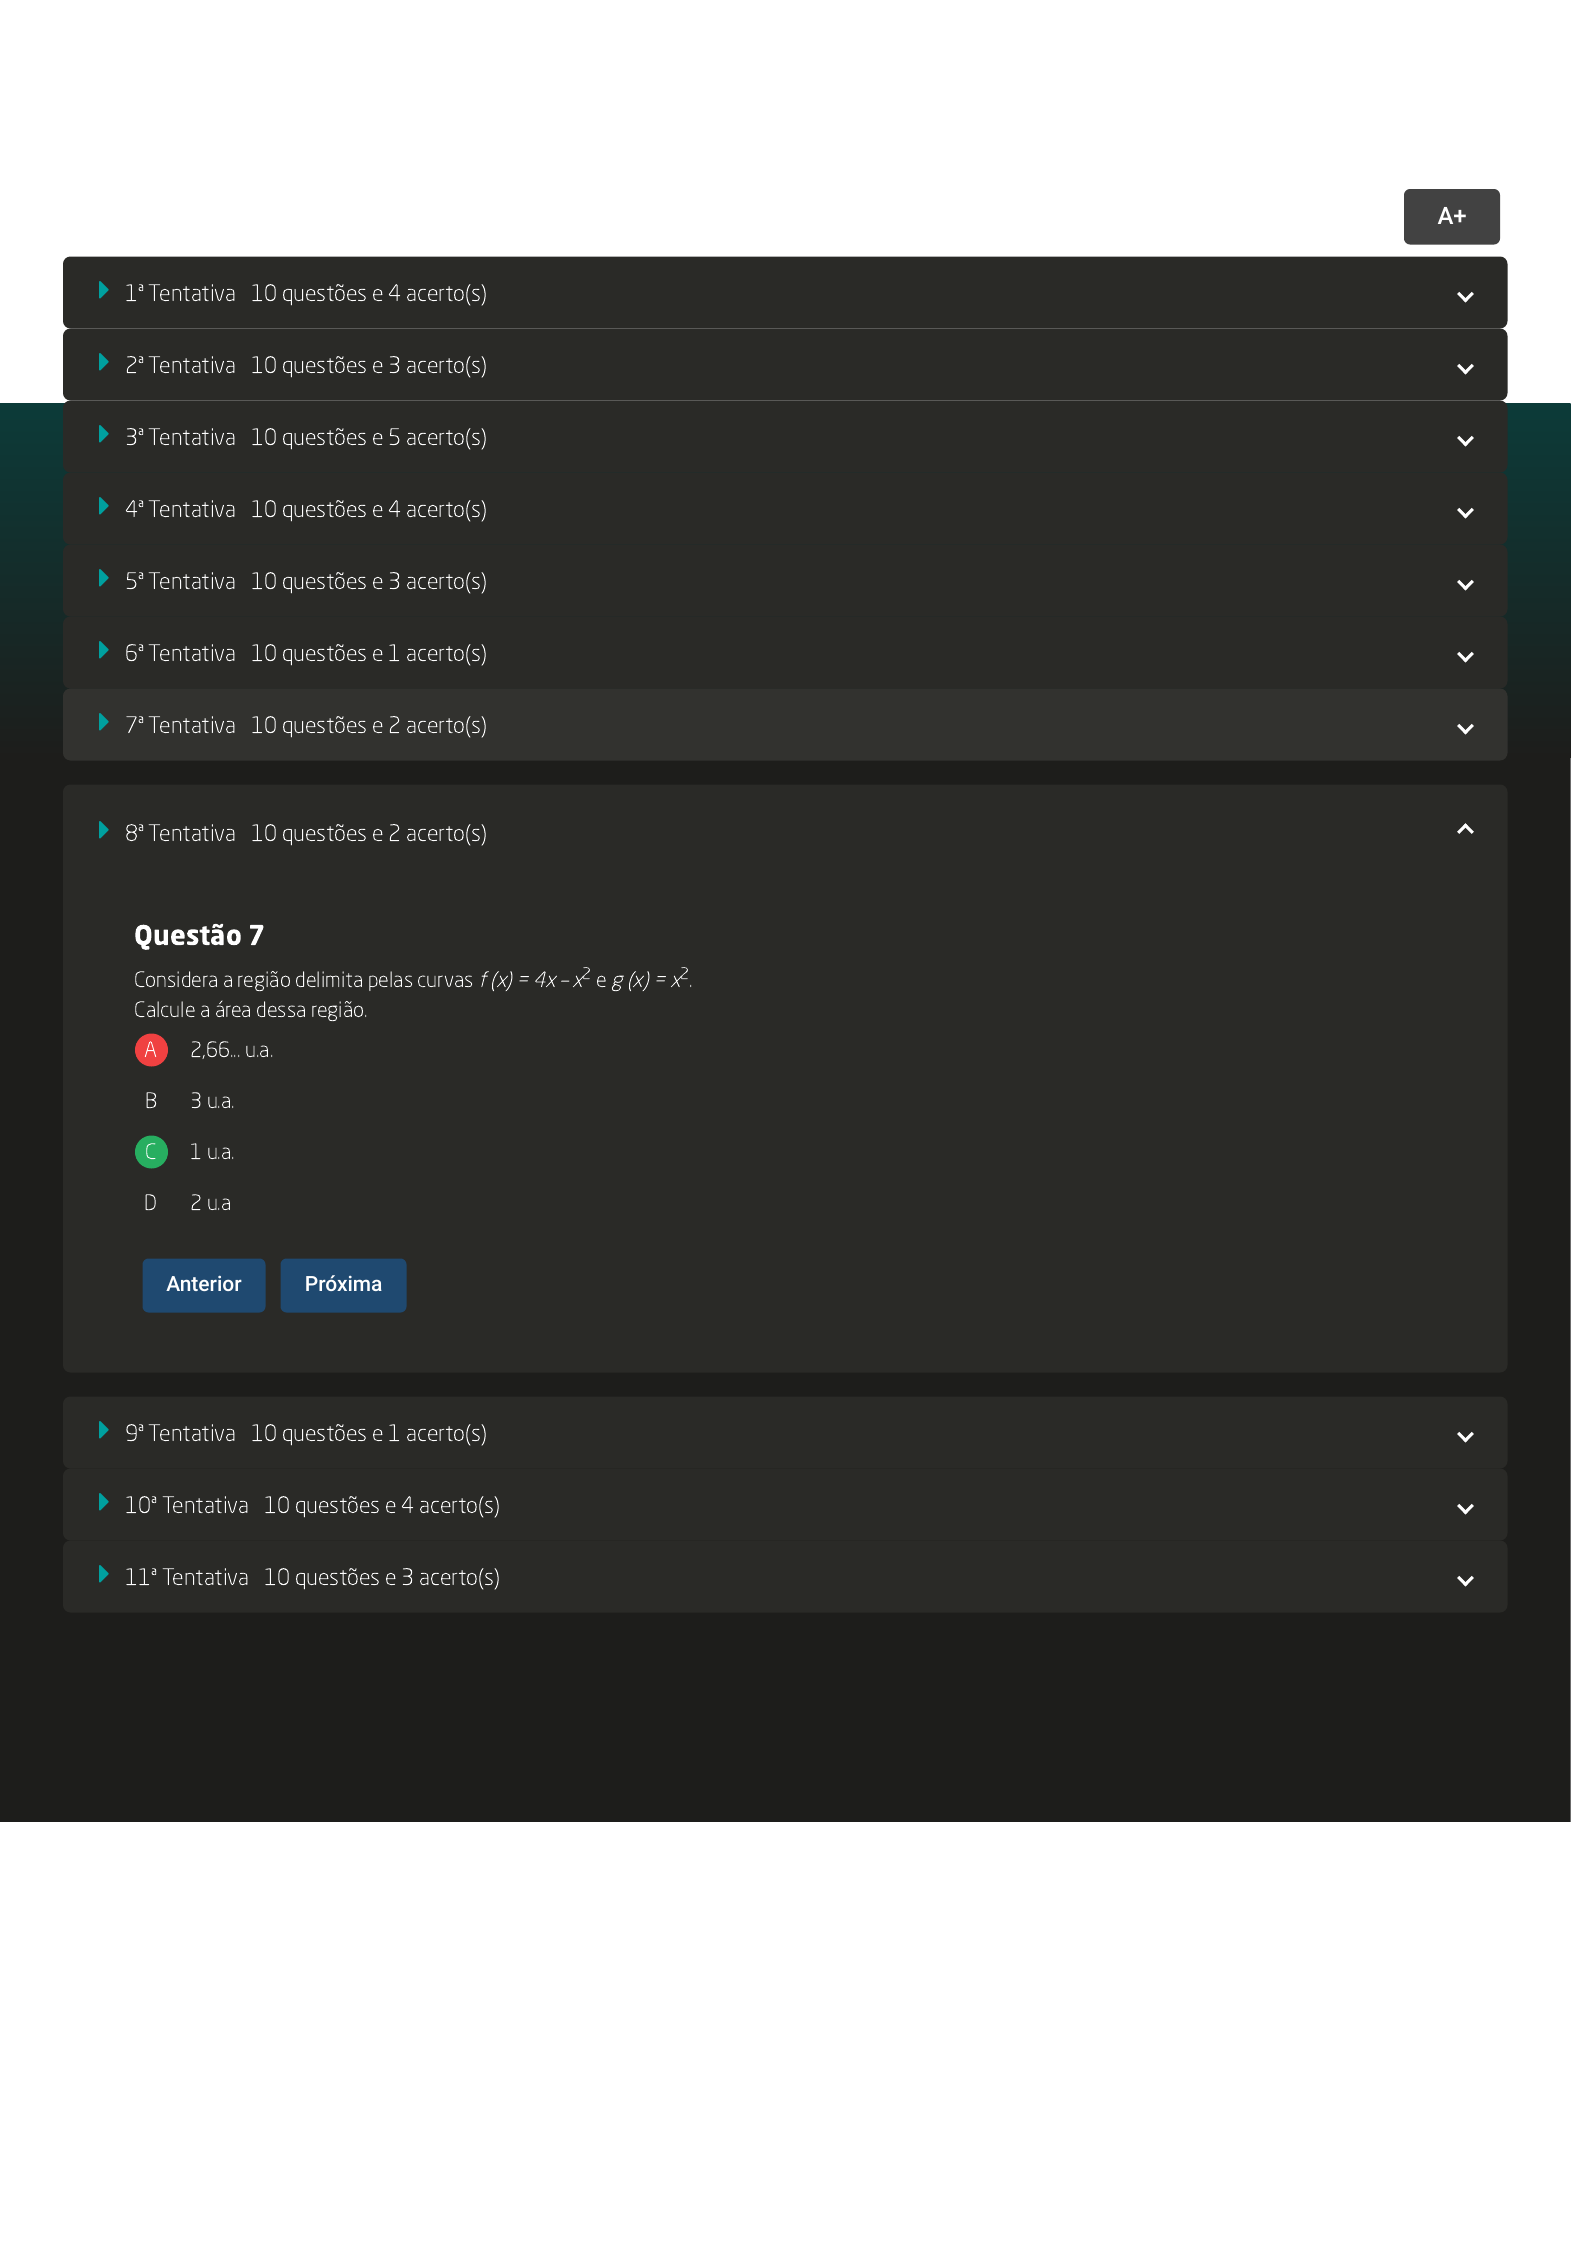Select answer A, 2,66... u.a.
Image resolution: width=1571 pixels, height=2268 pixels.
[x=151, y=1050]
